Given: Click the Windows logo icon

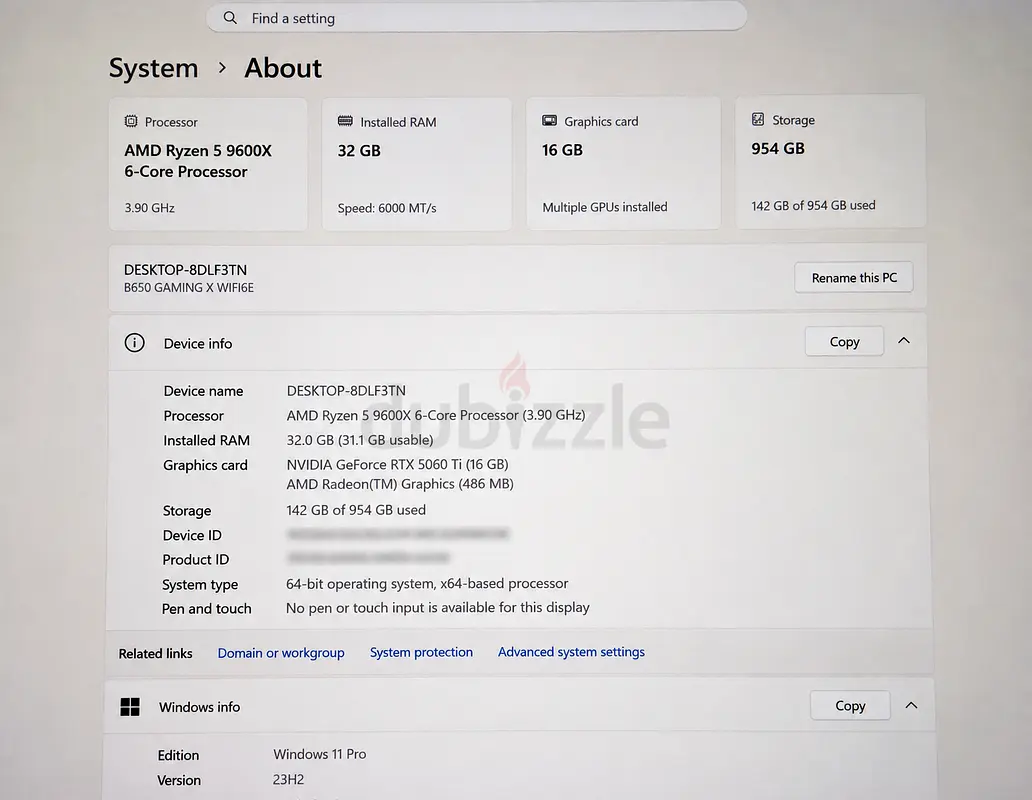Looking at the screenshot, I should coord(130,707).
